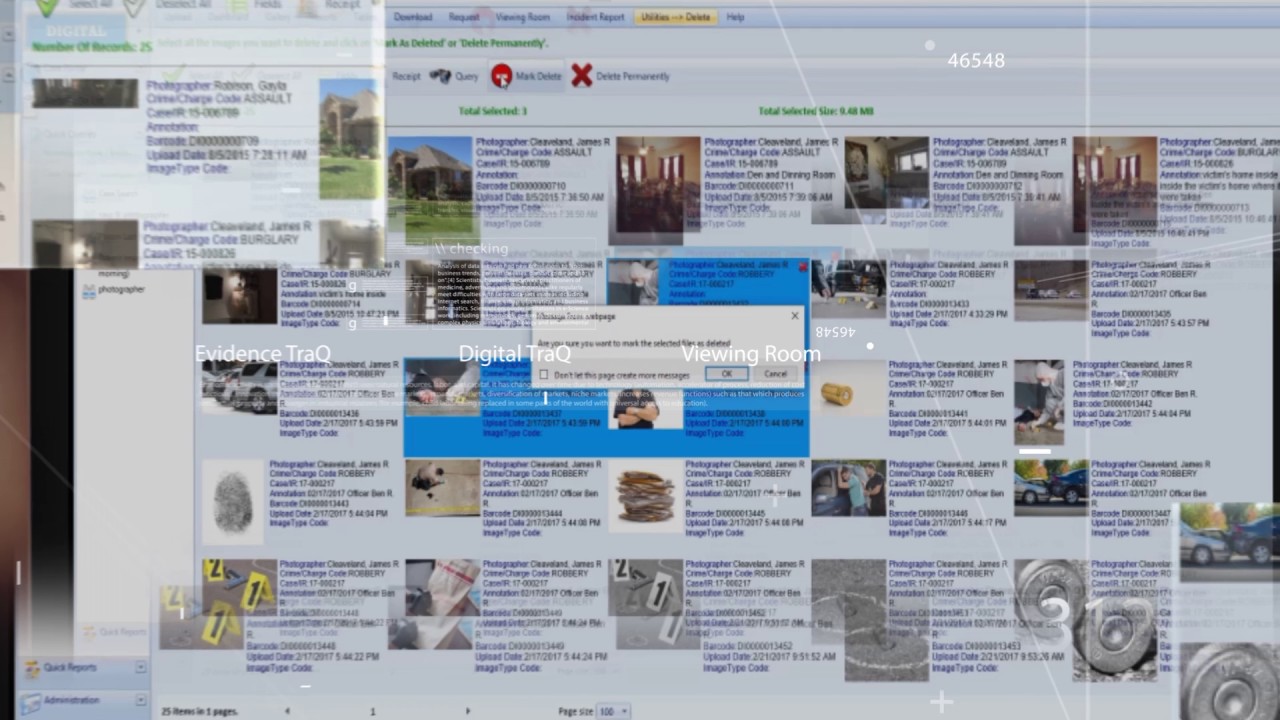Close the Message from webpage dialog

(x=795, y=316)
